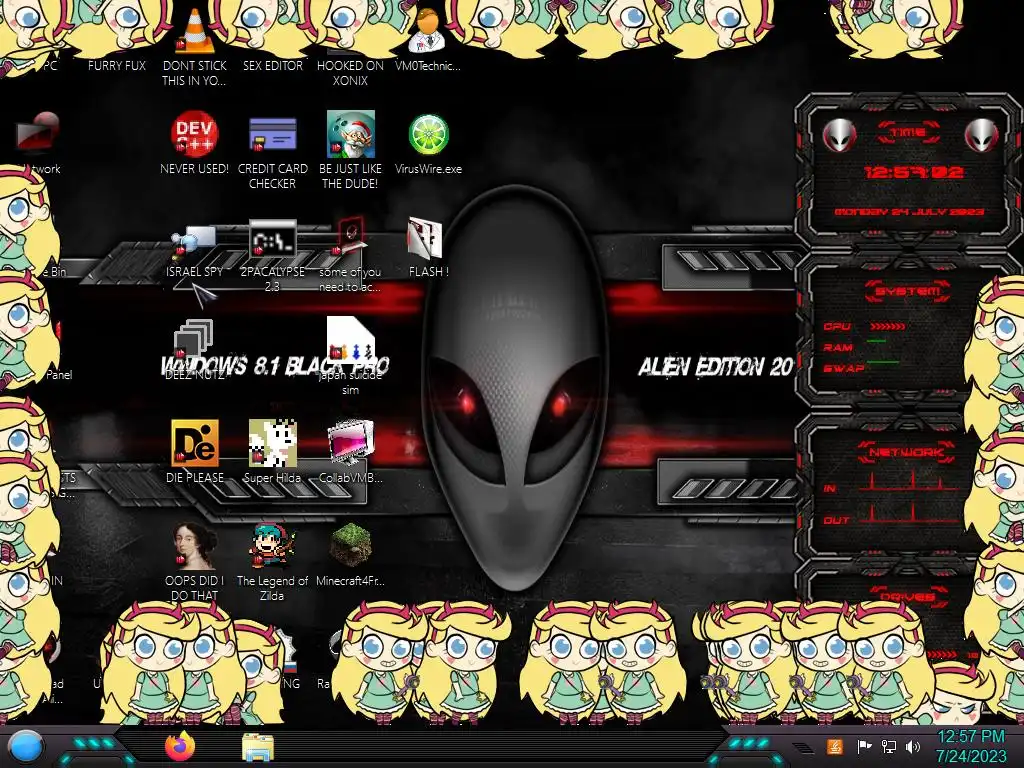1024x768 pixels.
Task: Open the ISRAEL SPY shortcut
Action: click(x=195, y=240)
